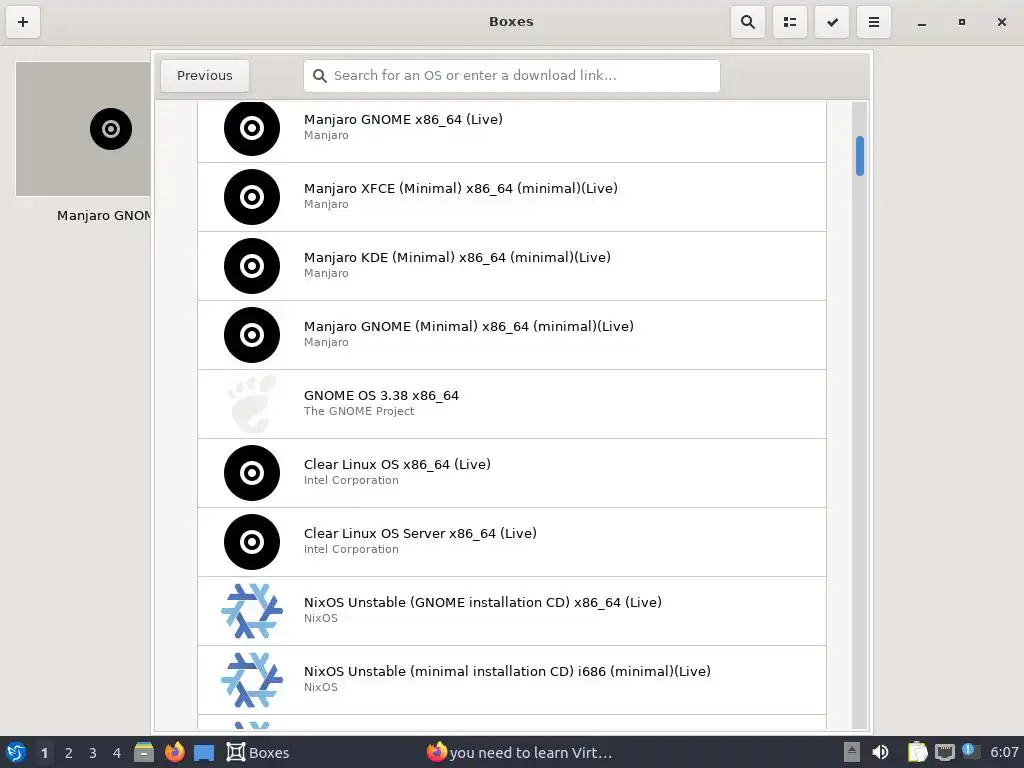Select NixOS Unstable minimal installation CD i686
The height and width of the screenshot is (768, 1024).
[512, 680]
